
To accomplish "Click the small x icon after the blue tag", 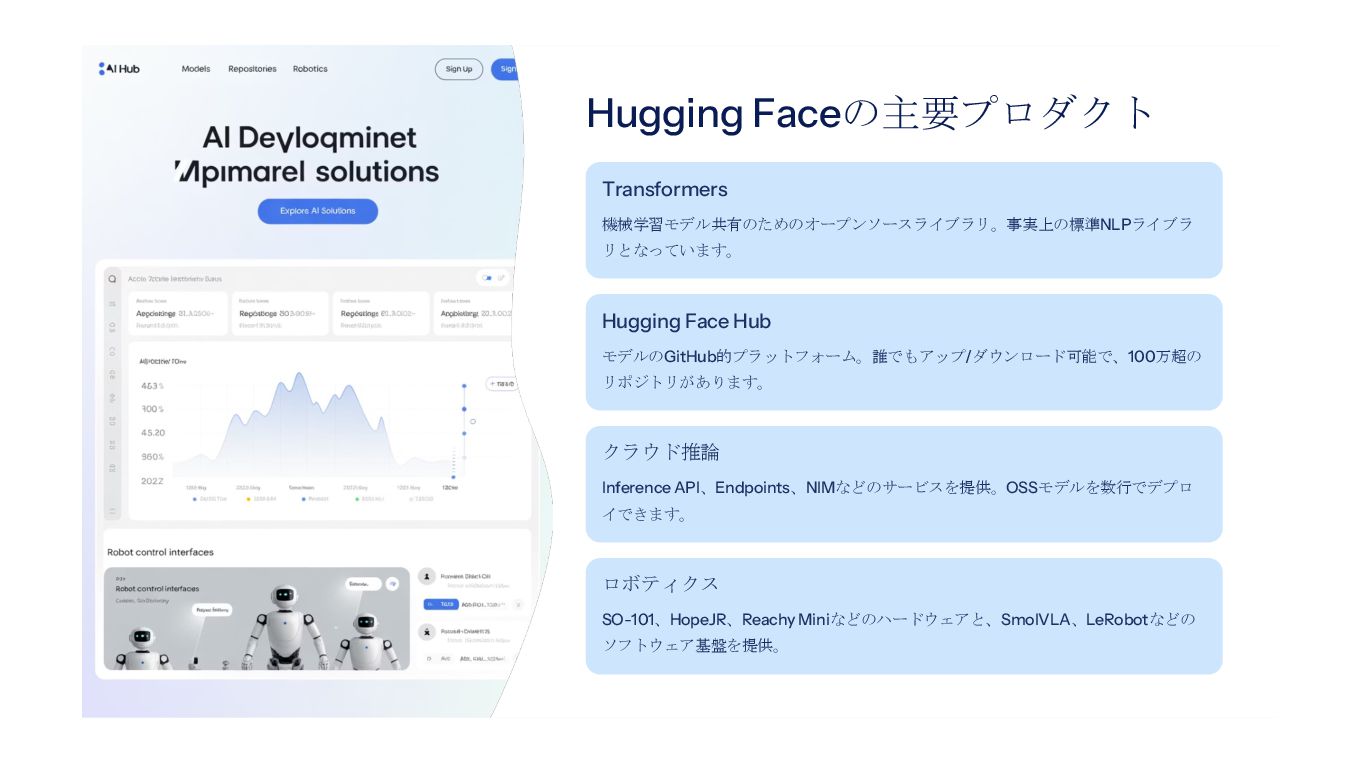I will pos(518,604).
